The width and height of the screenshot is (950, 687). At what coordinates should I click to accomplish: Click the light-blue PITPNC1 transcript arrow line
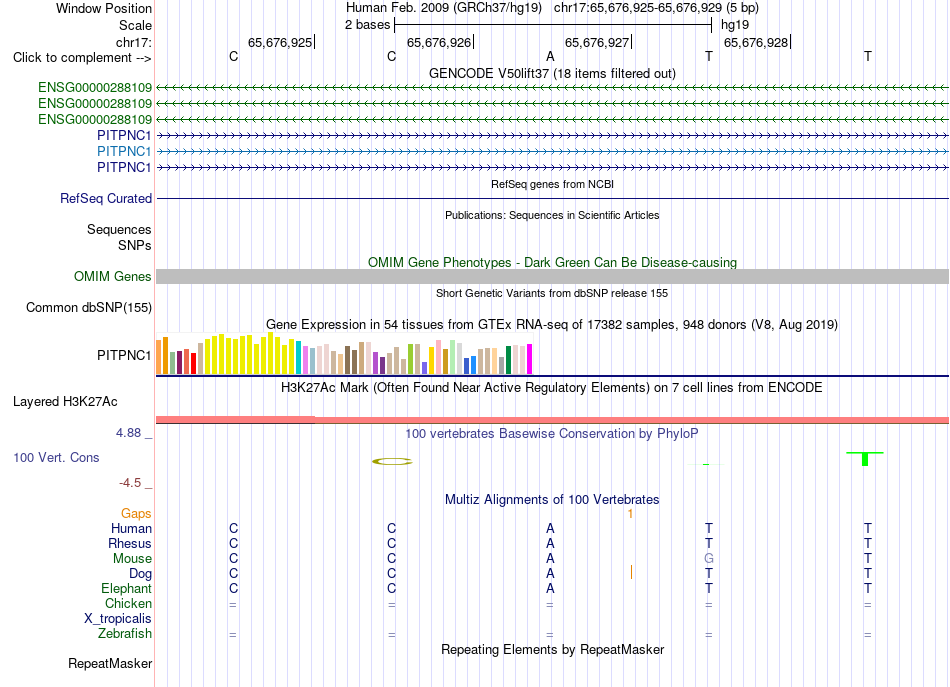552,151
